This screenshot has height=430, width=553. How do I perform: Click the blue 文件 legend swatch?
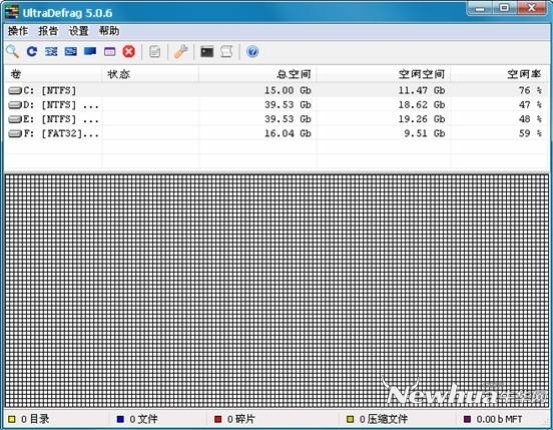click(x=120, y=419)
